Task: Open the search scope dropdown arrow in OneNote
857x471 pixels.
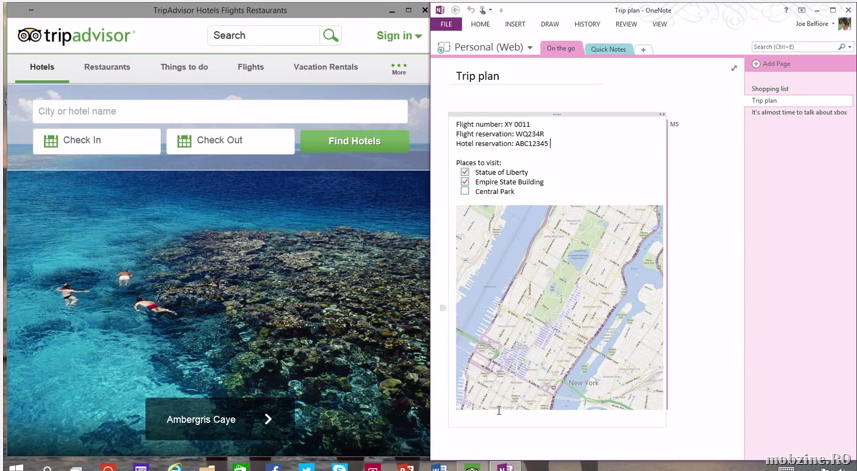Action: [850, 47]
